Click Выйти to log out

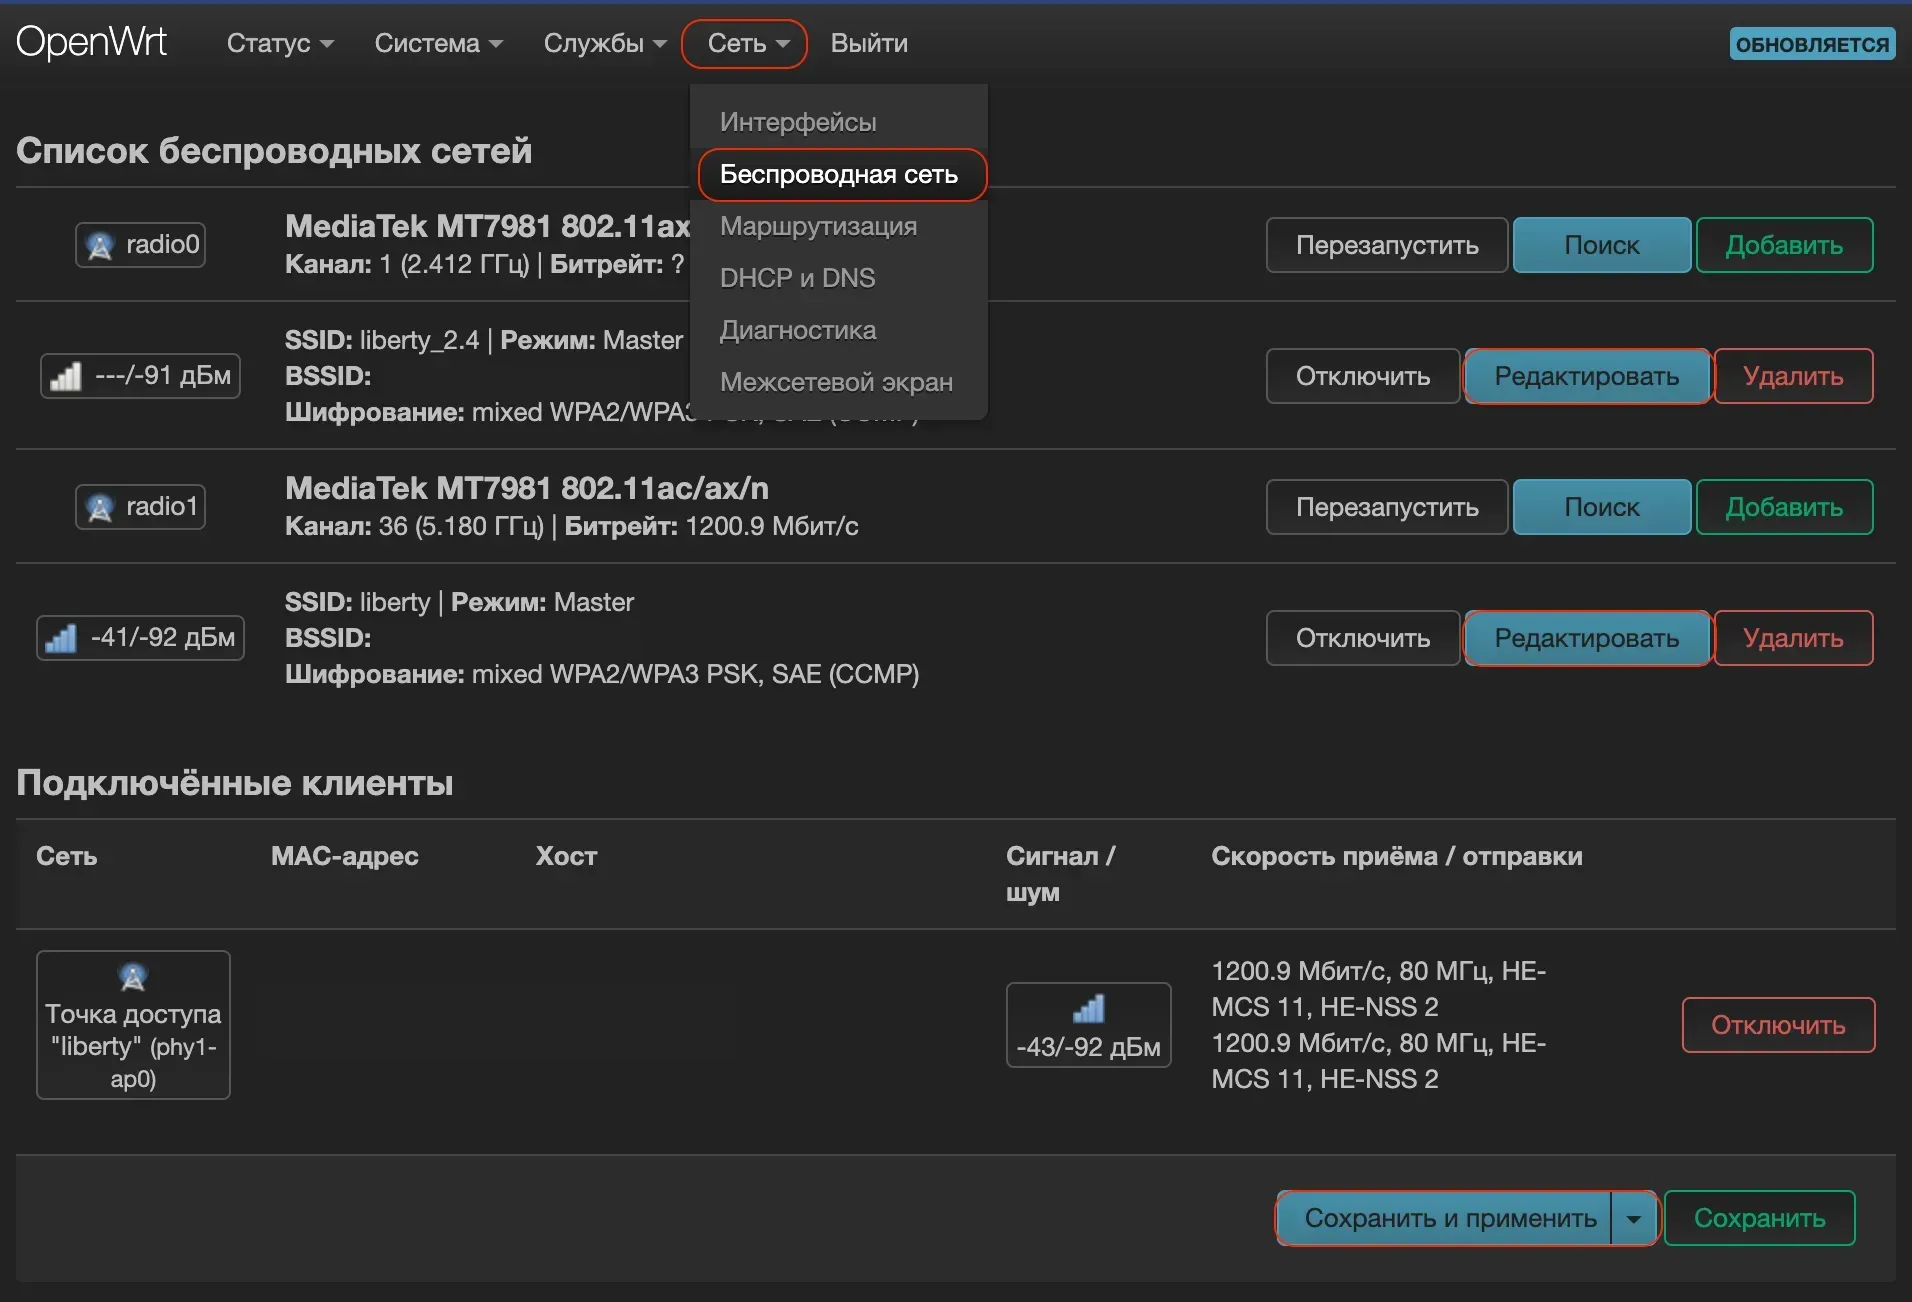coord(869,44)
